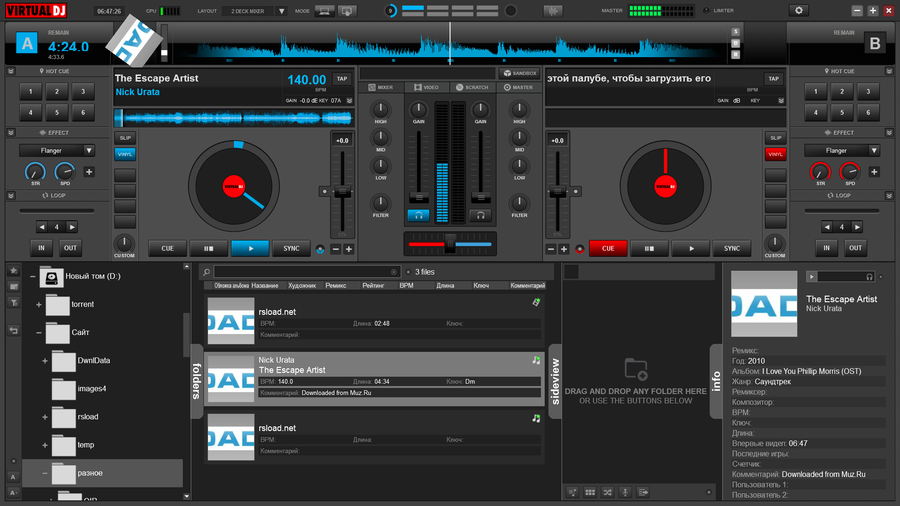900x506 pixels.
Task: Click deck B's red pitch reset dot
Action: (580, 249)
